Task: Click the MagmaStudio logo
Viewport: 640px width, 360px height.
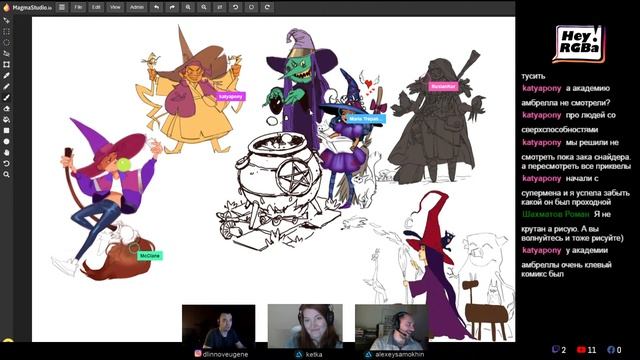Action: point(28,7)
